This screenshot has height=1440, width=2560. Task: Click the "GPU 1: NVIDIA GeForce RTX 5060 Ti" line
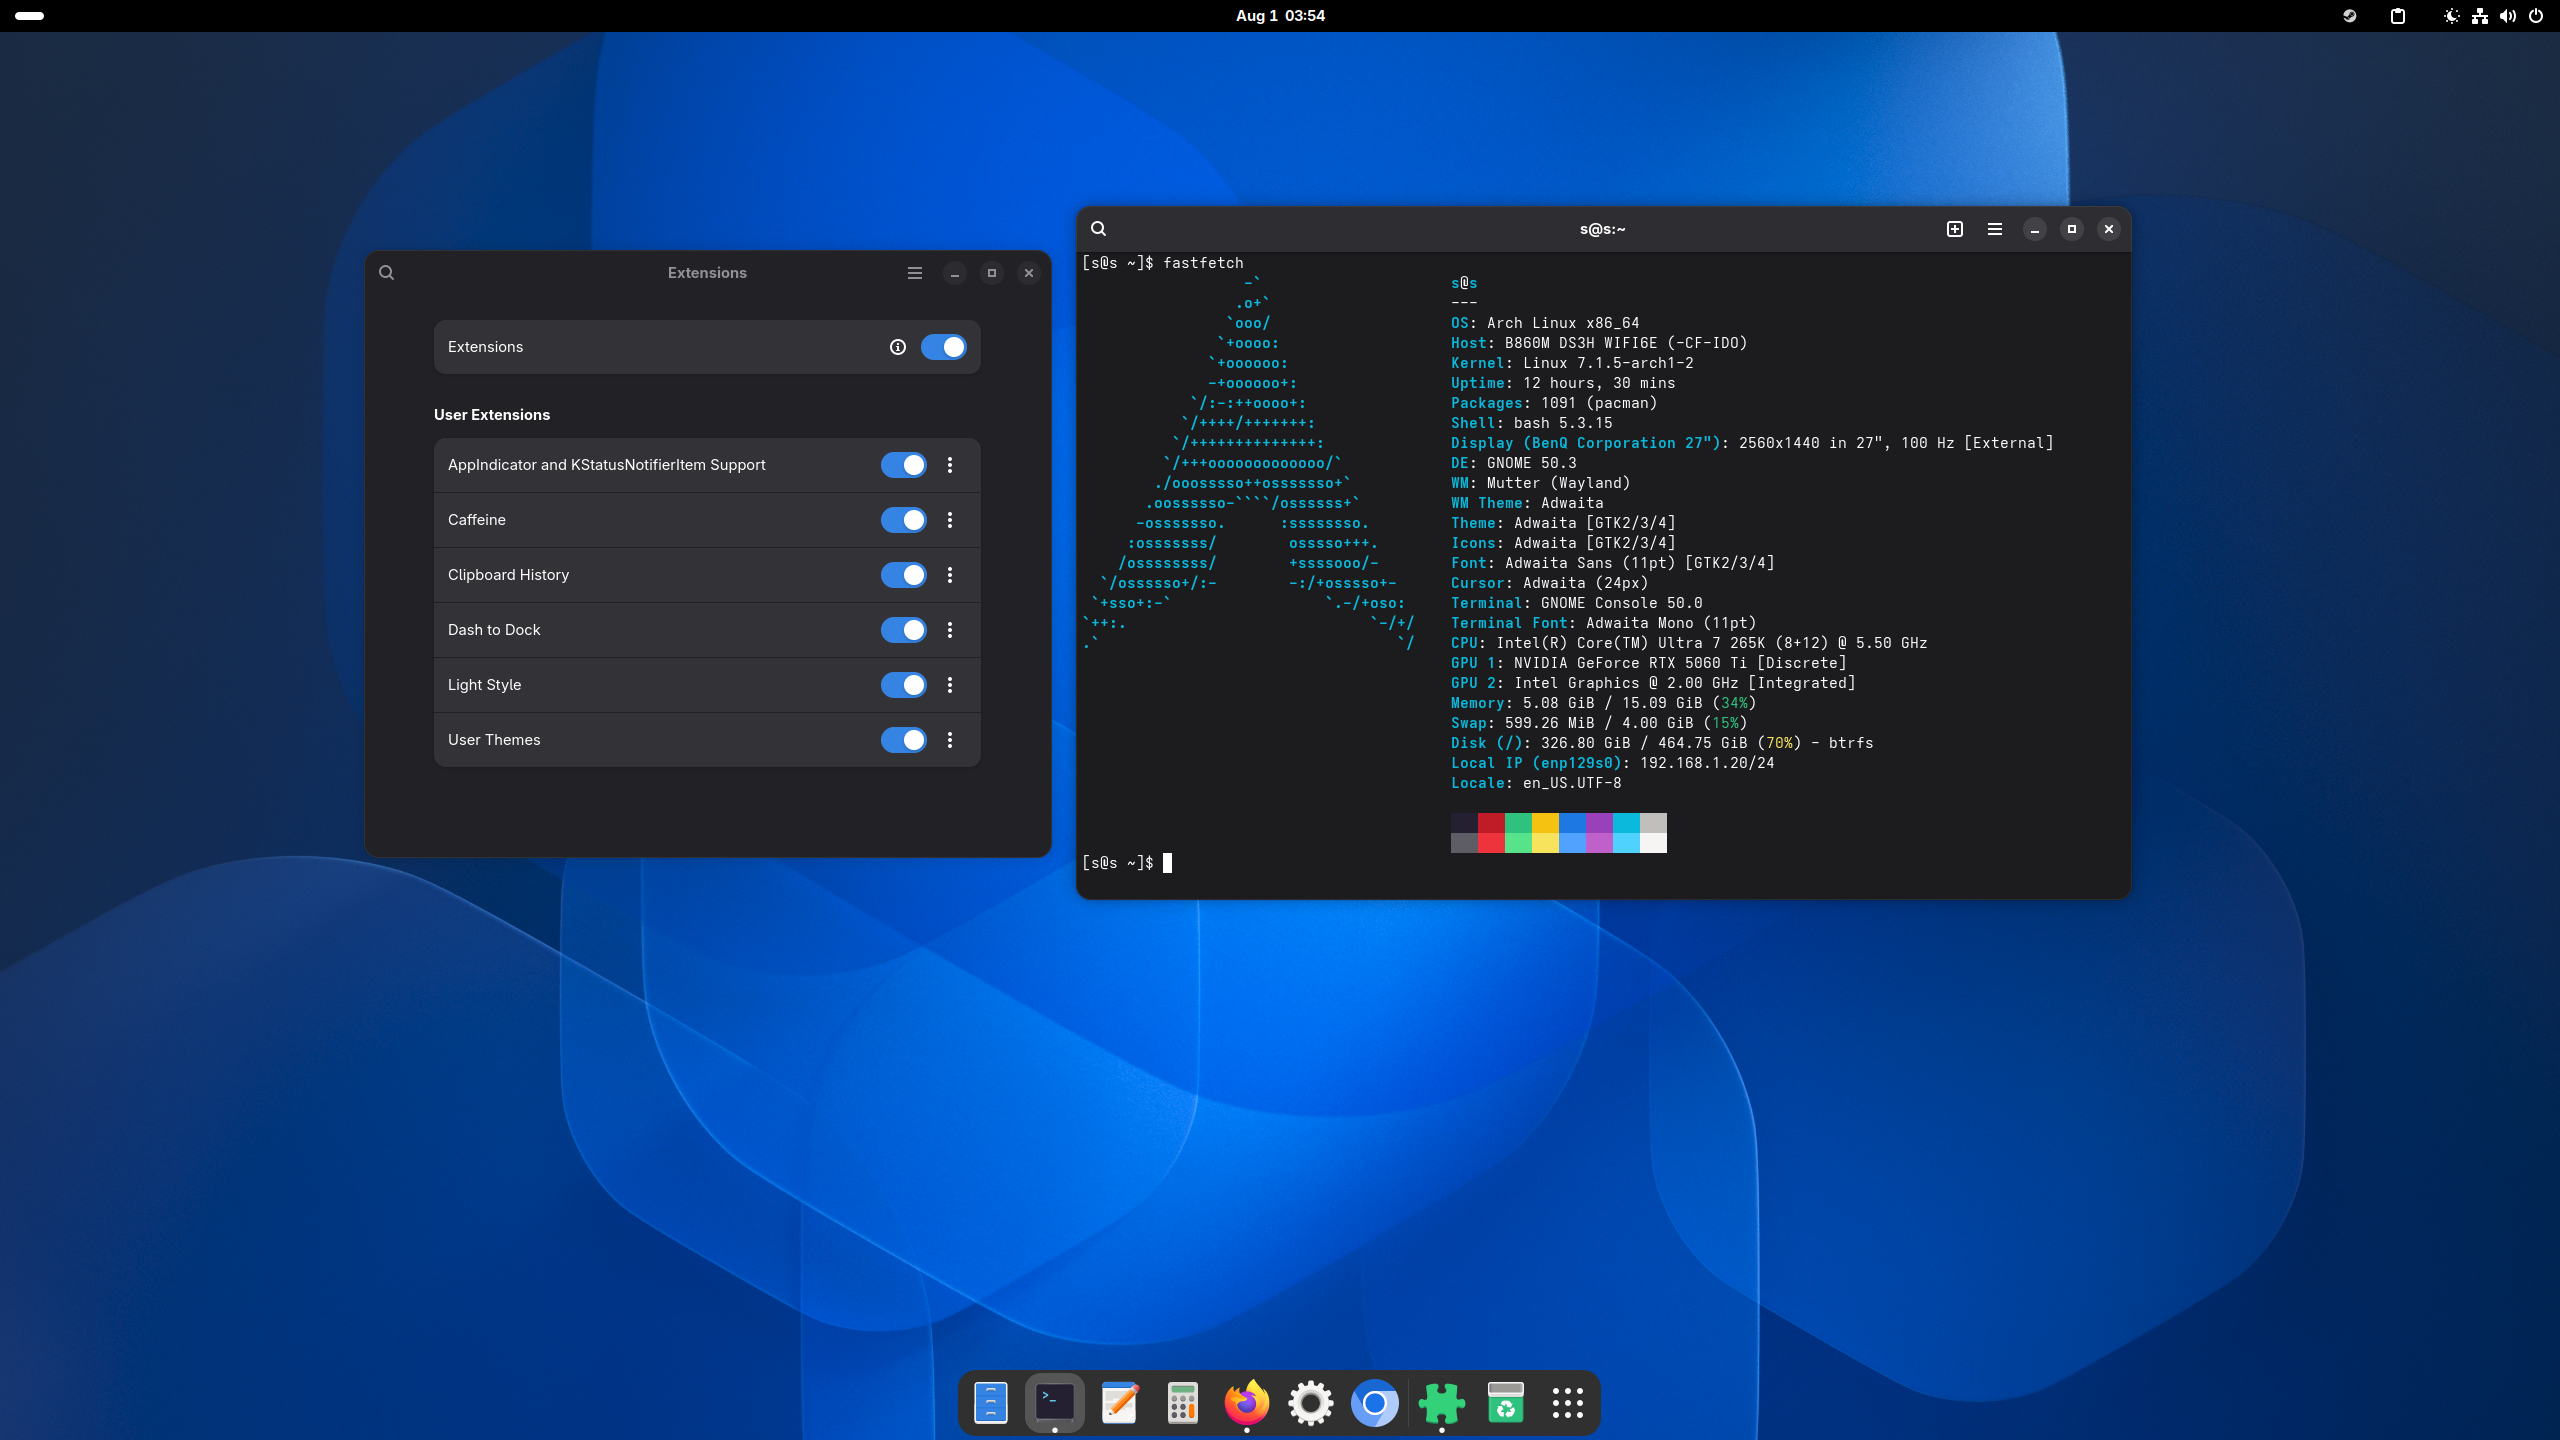(x=1649, y=663)
